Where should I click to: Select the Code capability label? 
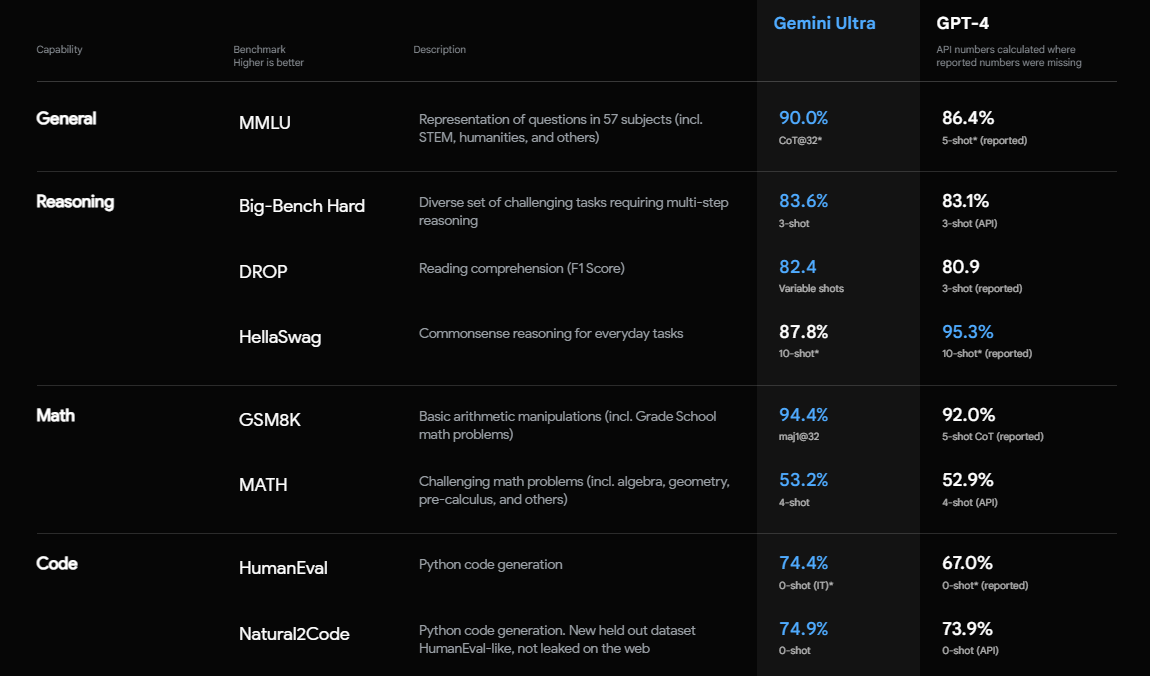(57, 564)
